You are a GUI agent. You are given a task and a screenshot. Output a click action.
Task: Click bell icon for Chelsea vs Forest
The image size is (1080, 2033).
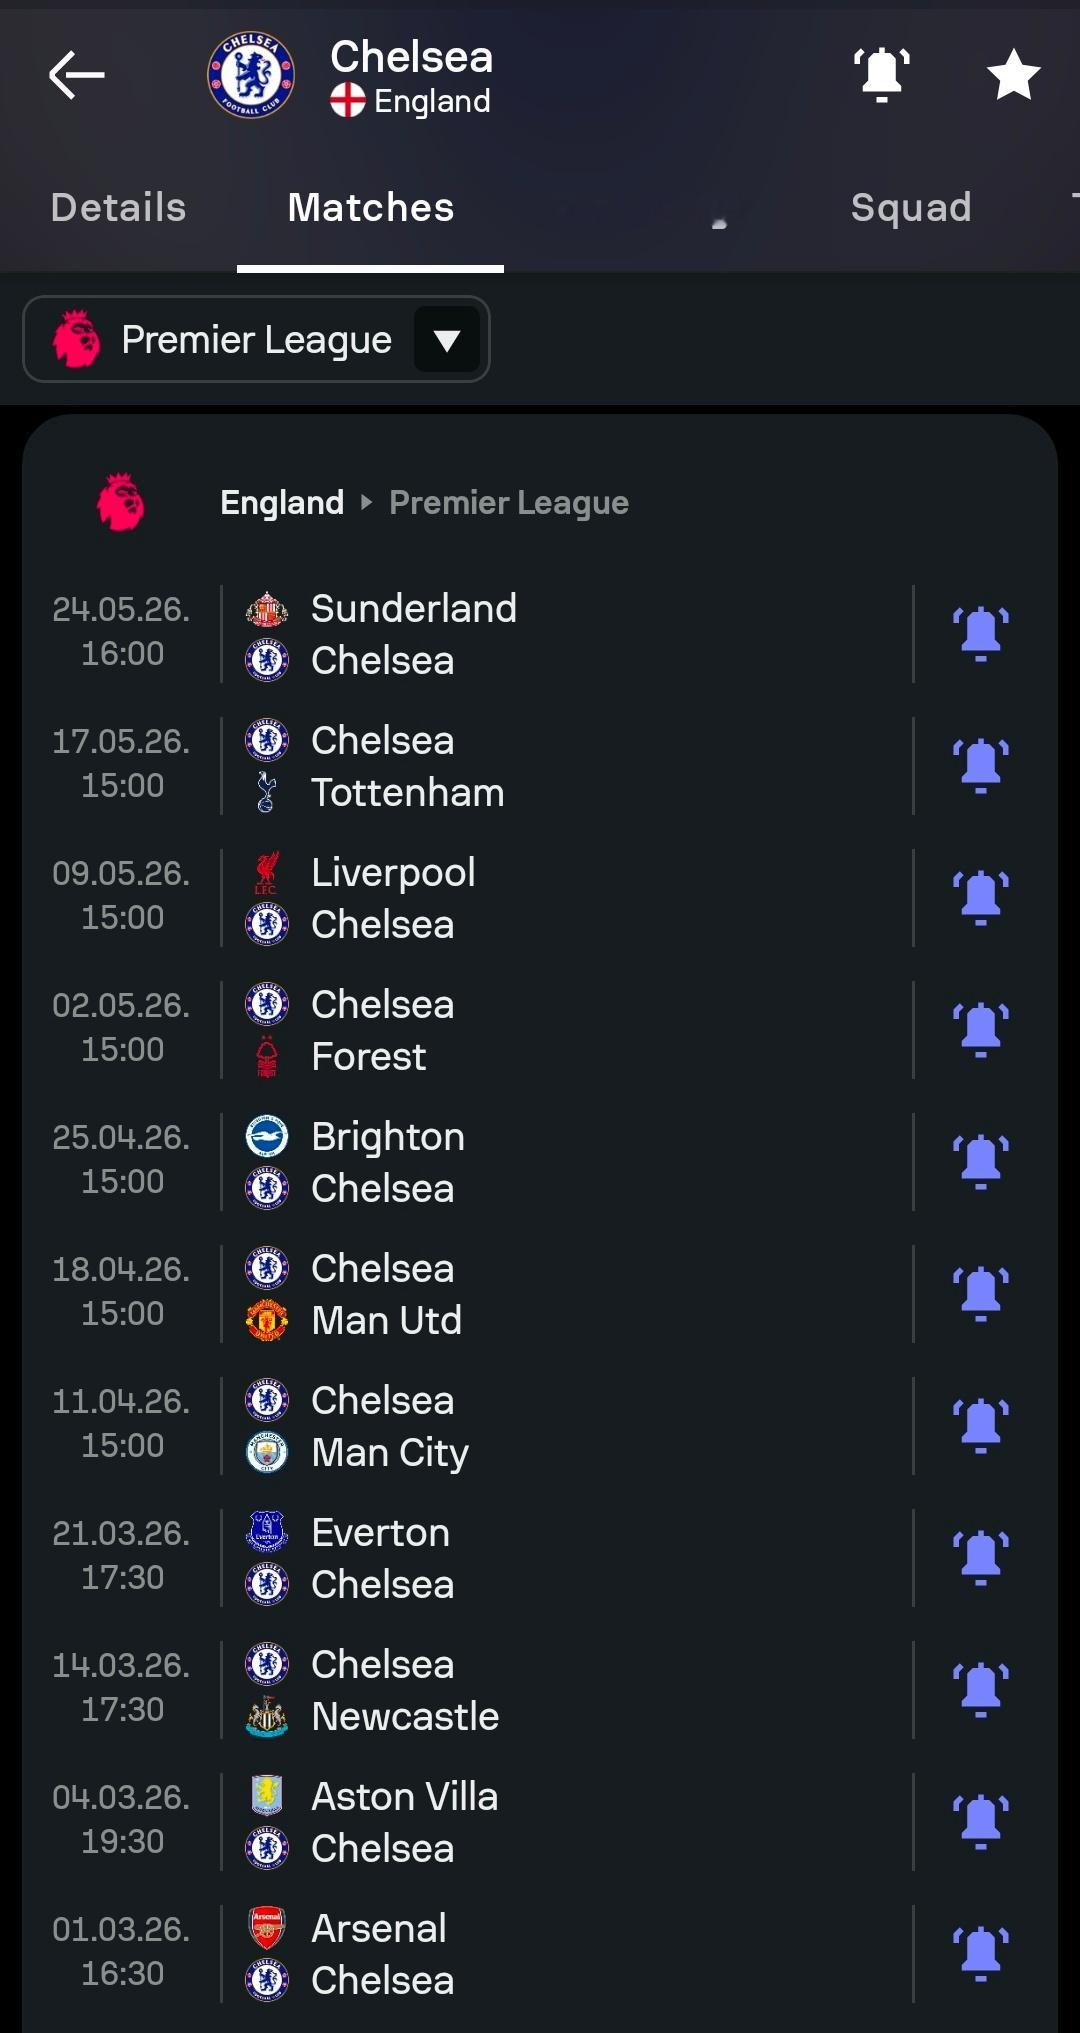[x=980, y=1030]
